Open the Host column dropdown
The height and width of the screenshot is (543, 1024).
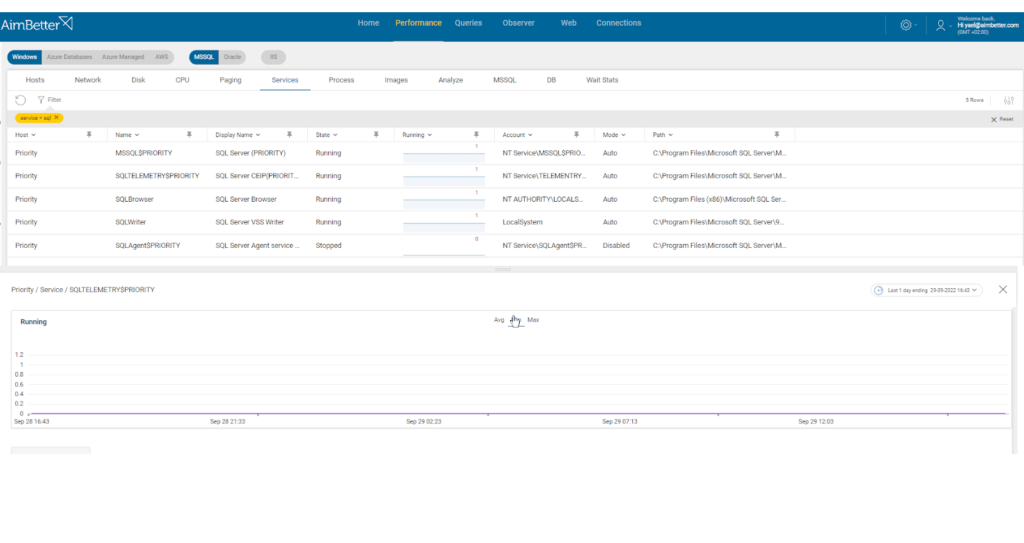tap(33, 135)
